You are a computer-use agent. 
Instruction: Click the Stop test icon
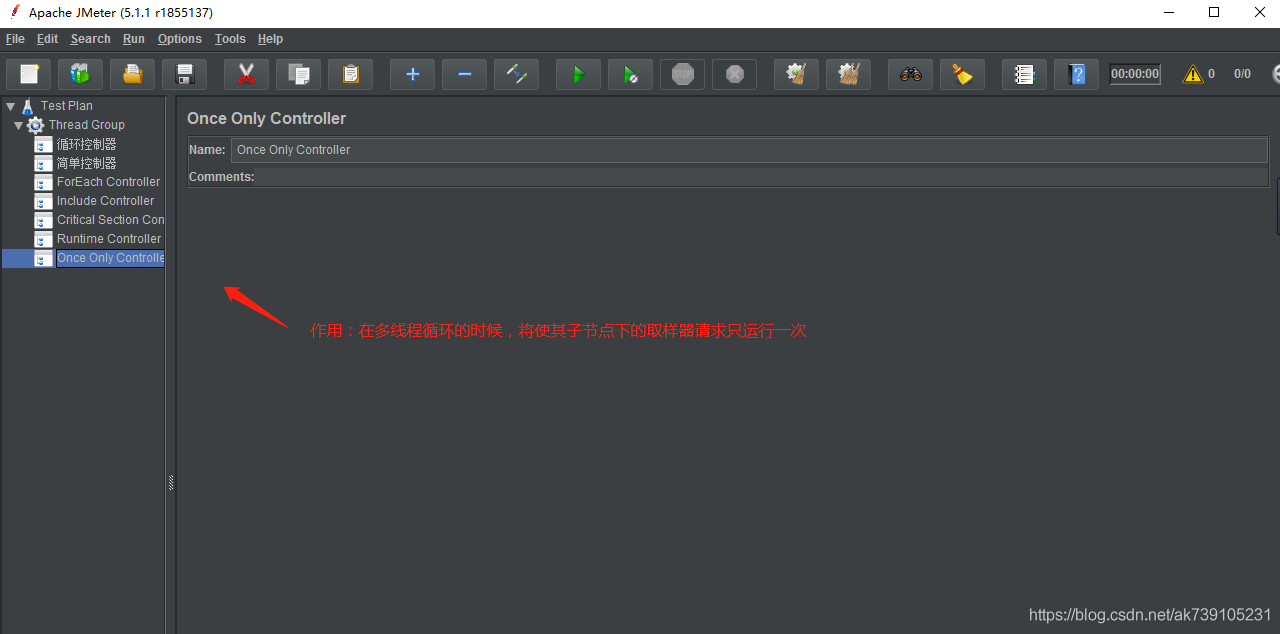[682, 74]
